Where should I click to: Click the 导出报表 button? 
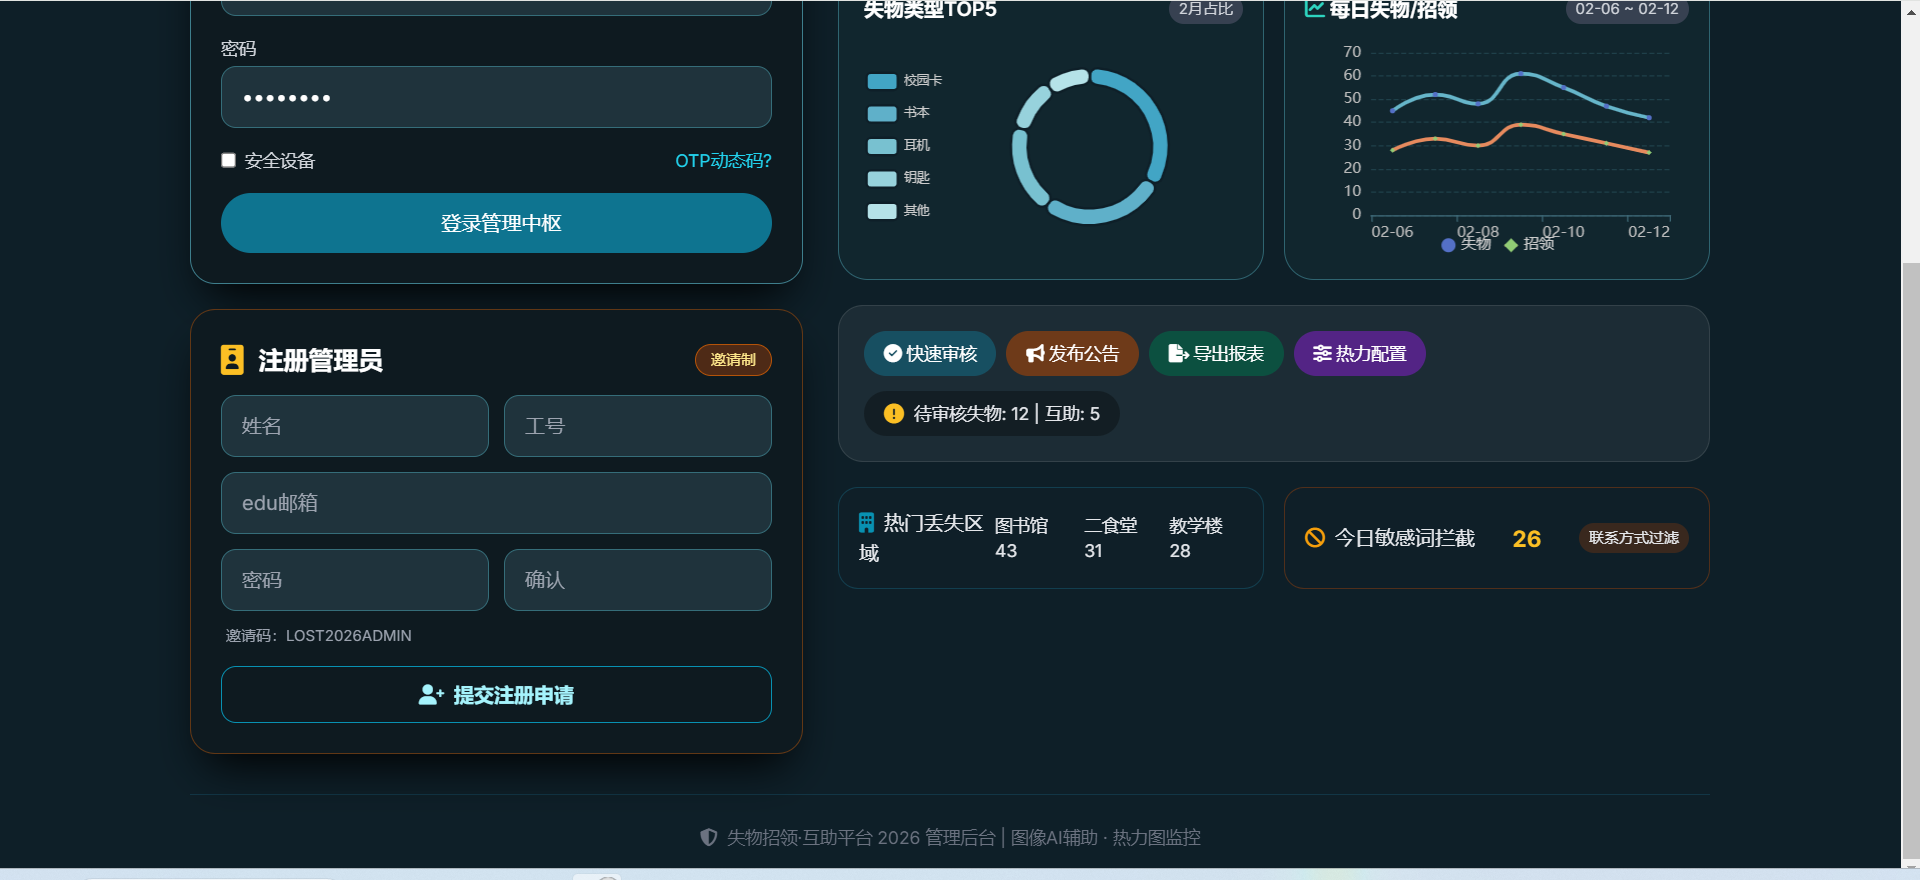tap(1216, 353)
